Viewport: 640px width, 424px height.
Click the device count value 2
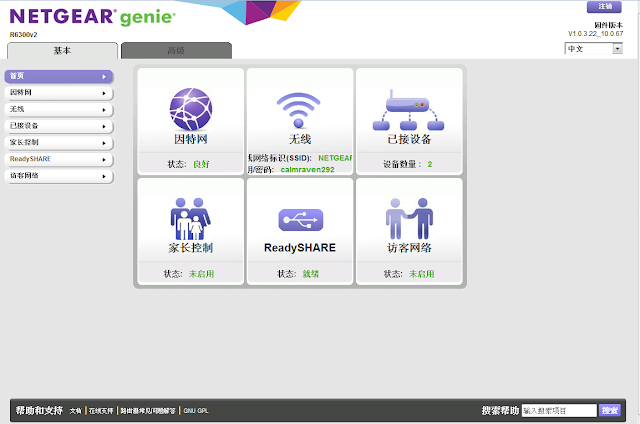tap(430, 164)
